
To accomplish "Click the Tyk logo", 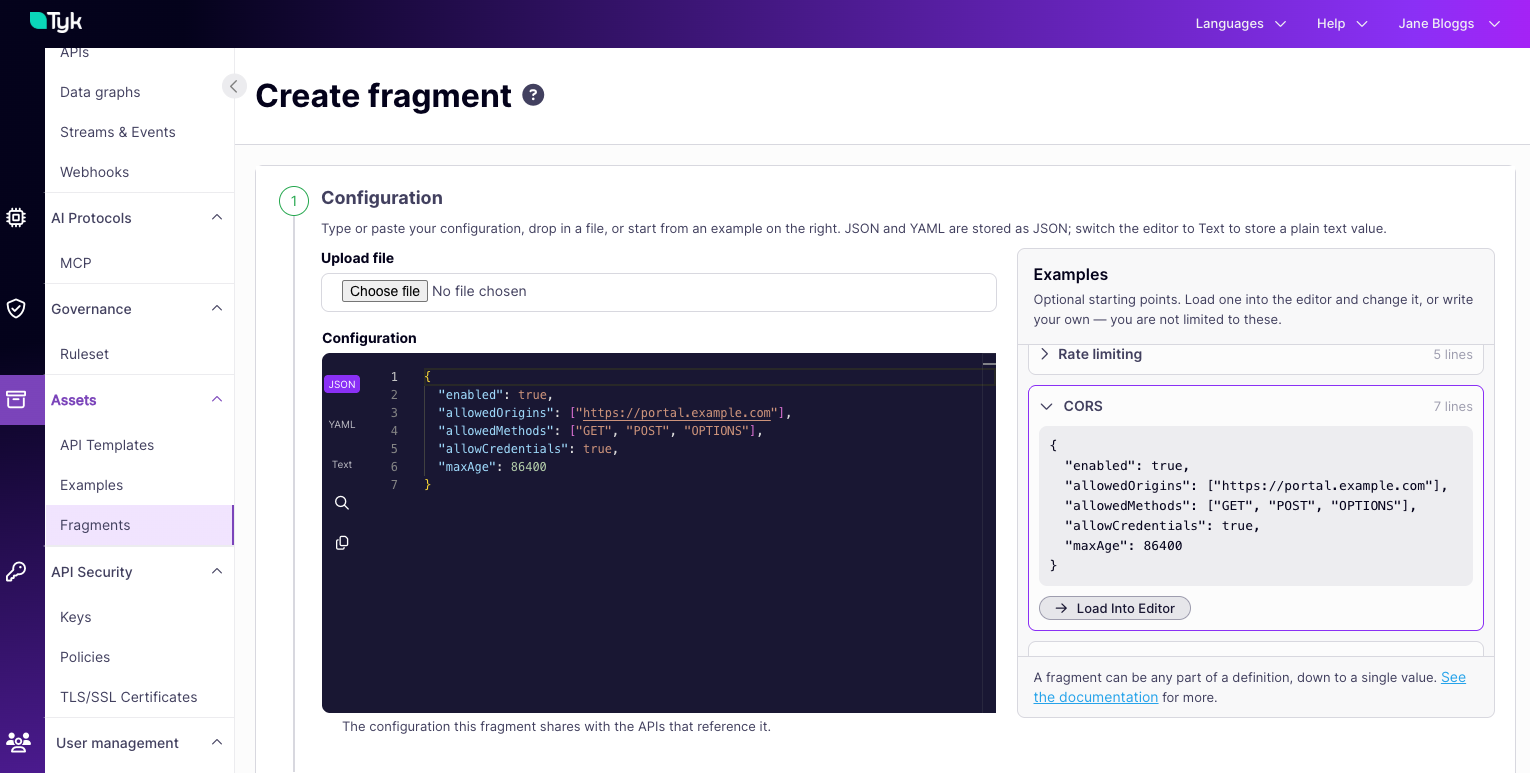I will pyautogui.click(x=56, y=21).
